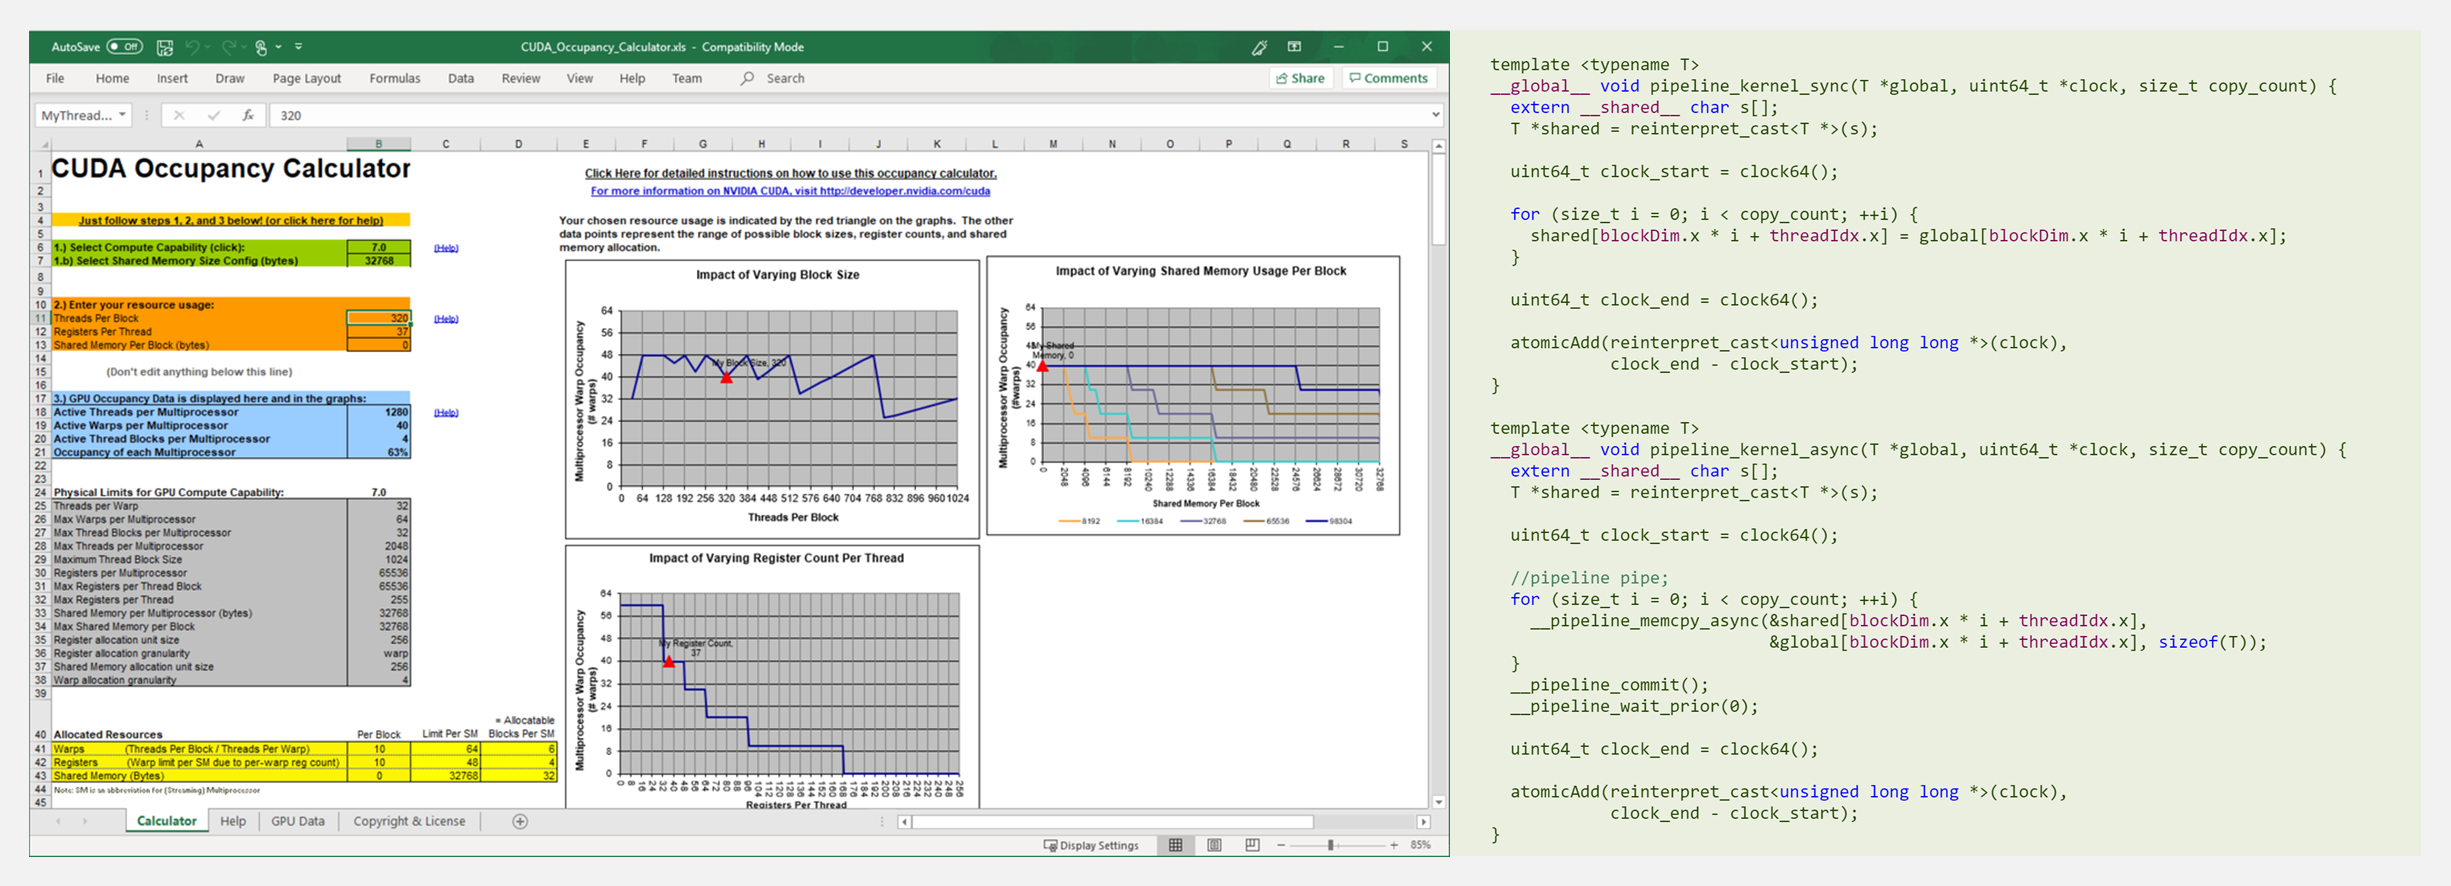Click the New Sheet plus icon

coord(520,821)
